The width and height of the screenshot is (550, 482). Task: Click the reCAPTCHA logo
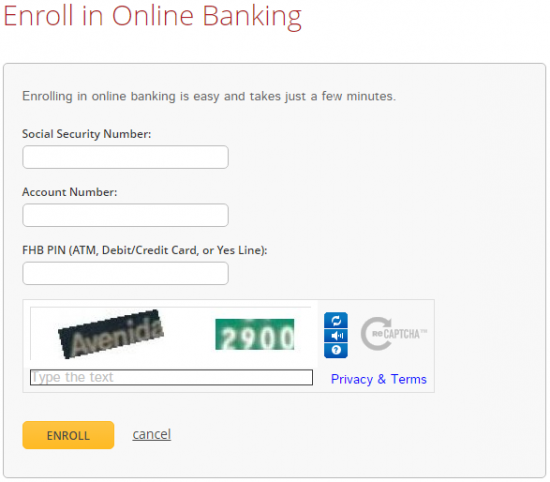(394, 334)
